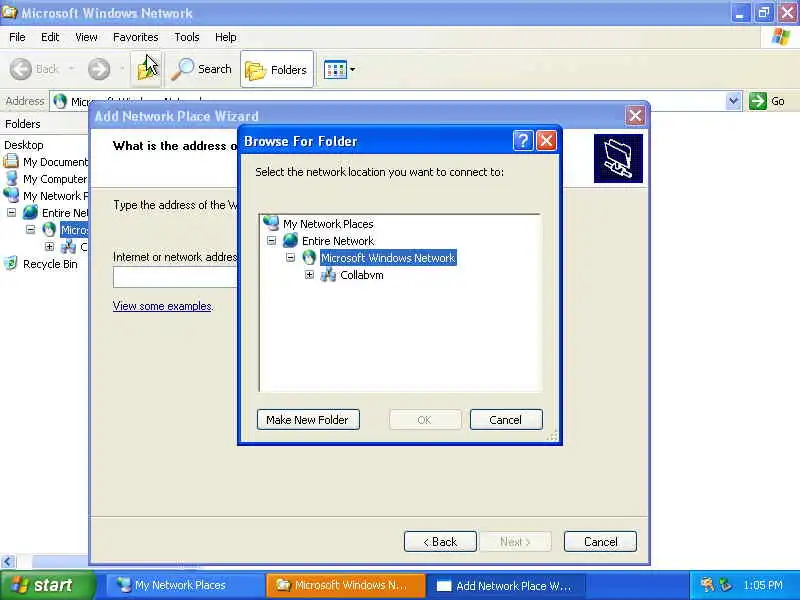The image size is (800, 600).
Task: Select My Documents in the Folders pane
Action: 55,162
